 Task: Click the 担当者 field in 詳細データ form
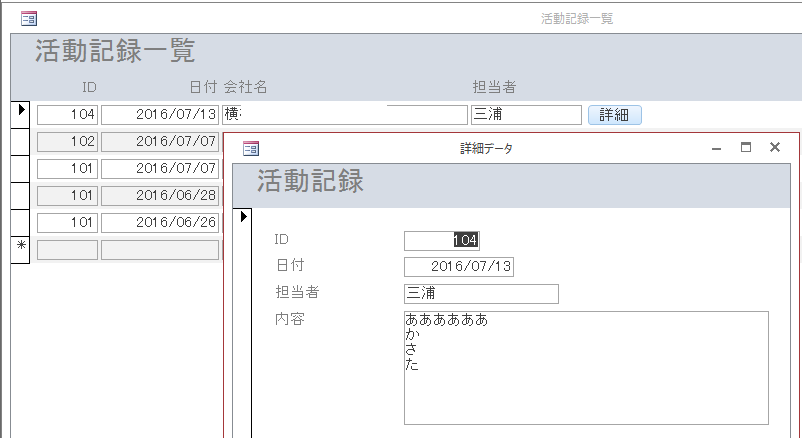(481, 294)
